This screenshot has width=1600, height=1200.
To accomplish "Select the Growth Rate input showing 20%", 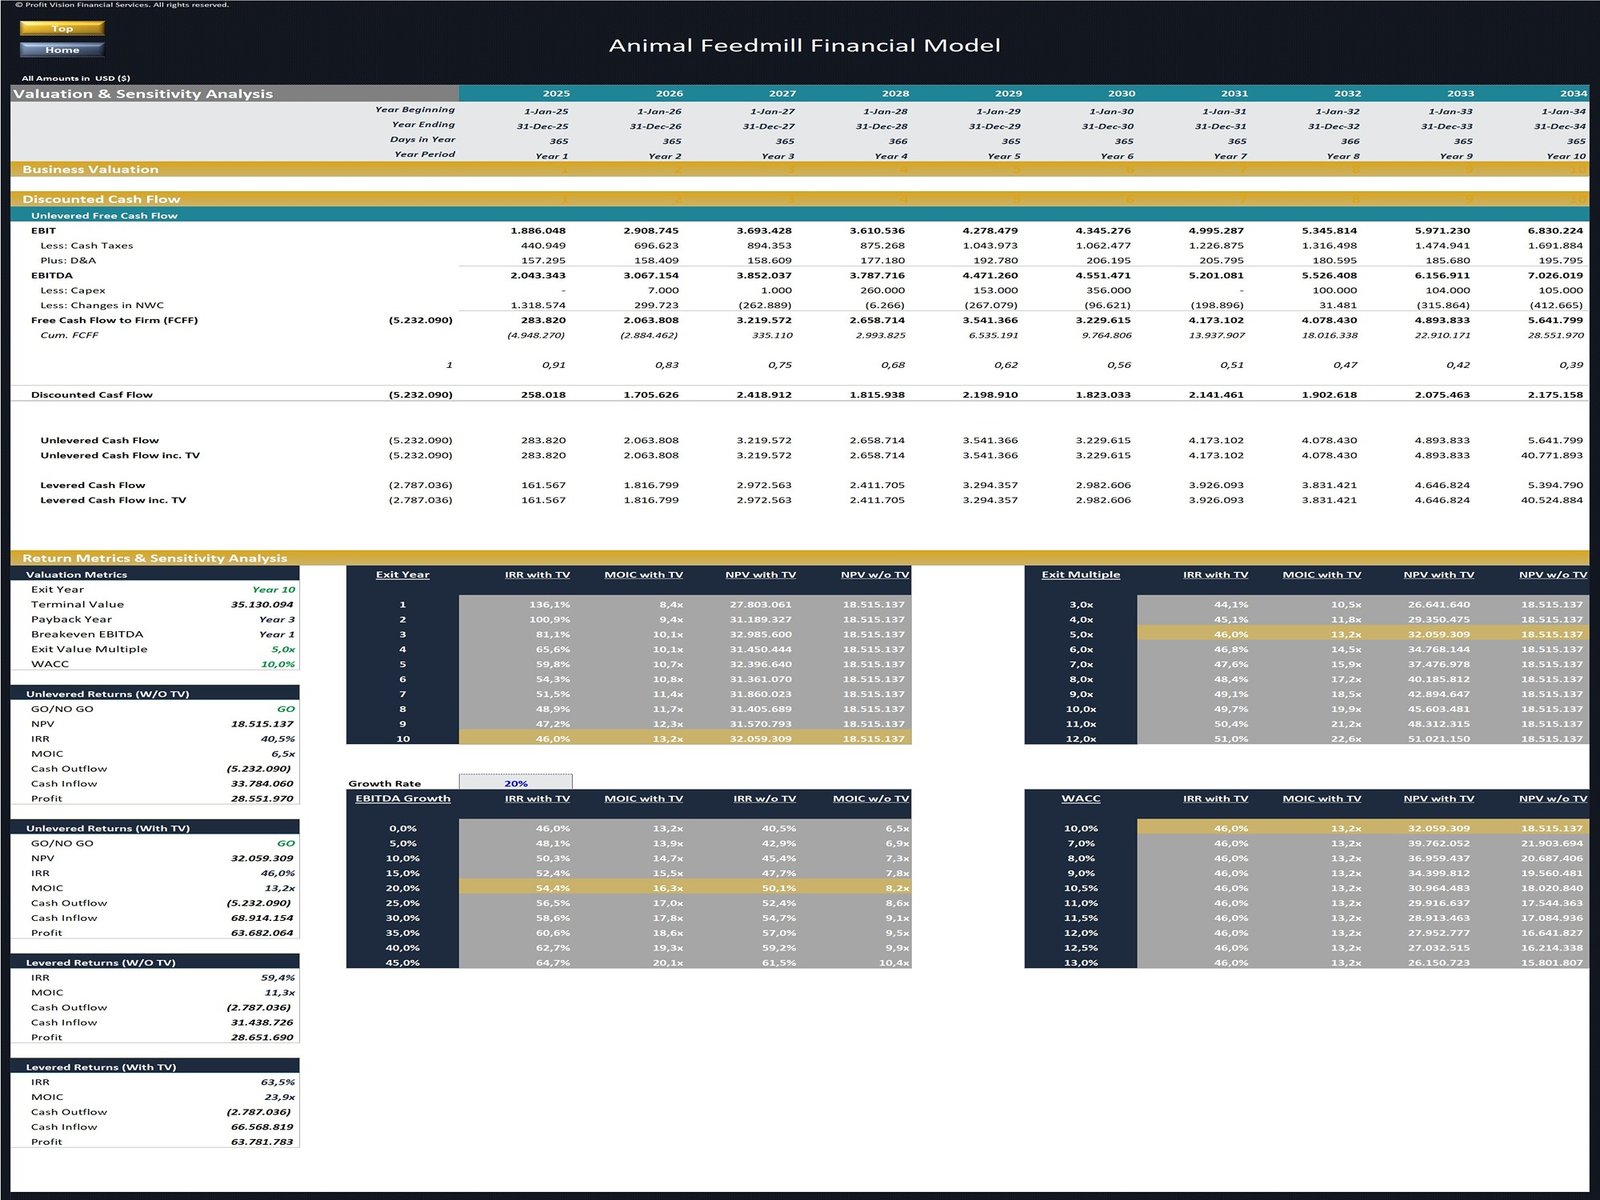I will click(x=515, y=783).
